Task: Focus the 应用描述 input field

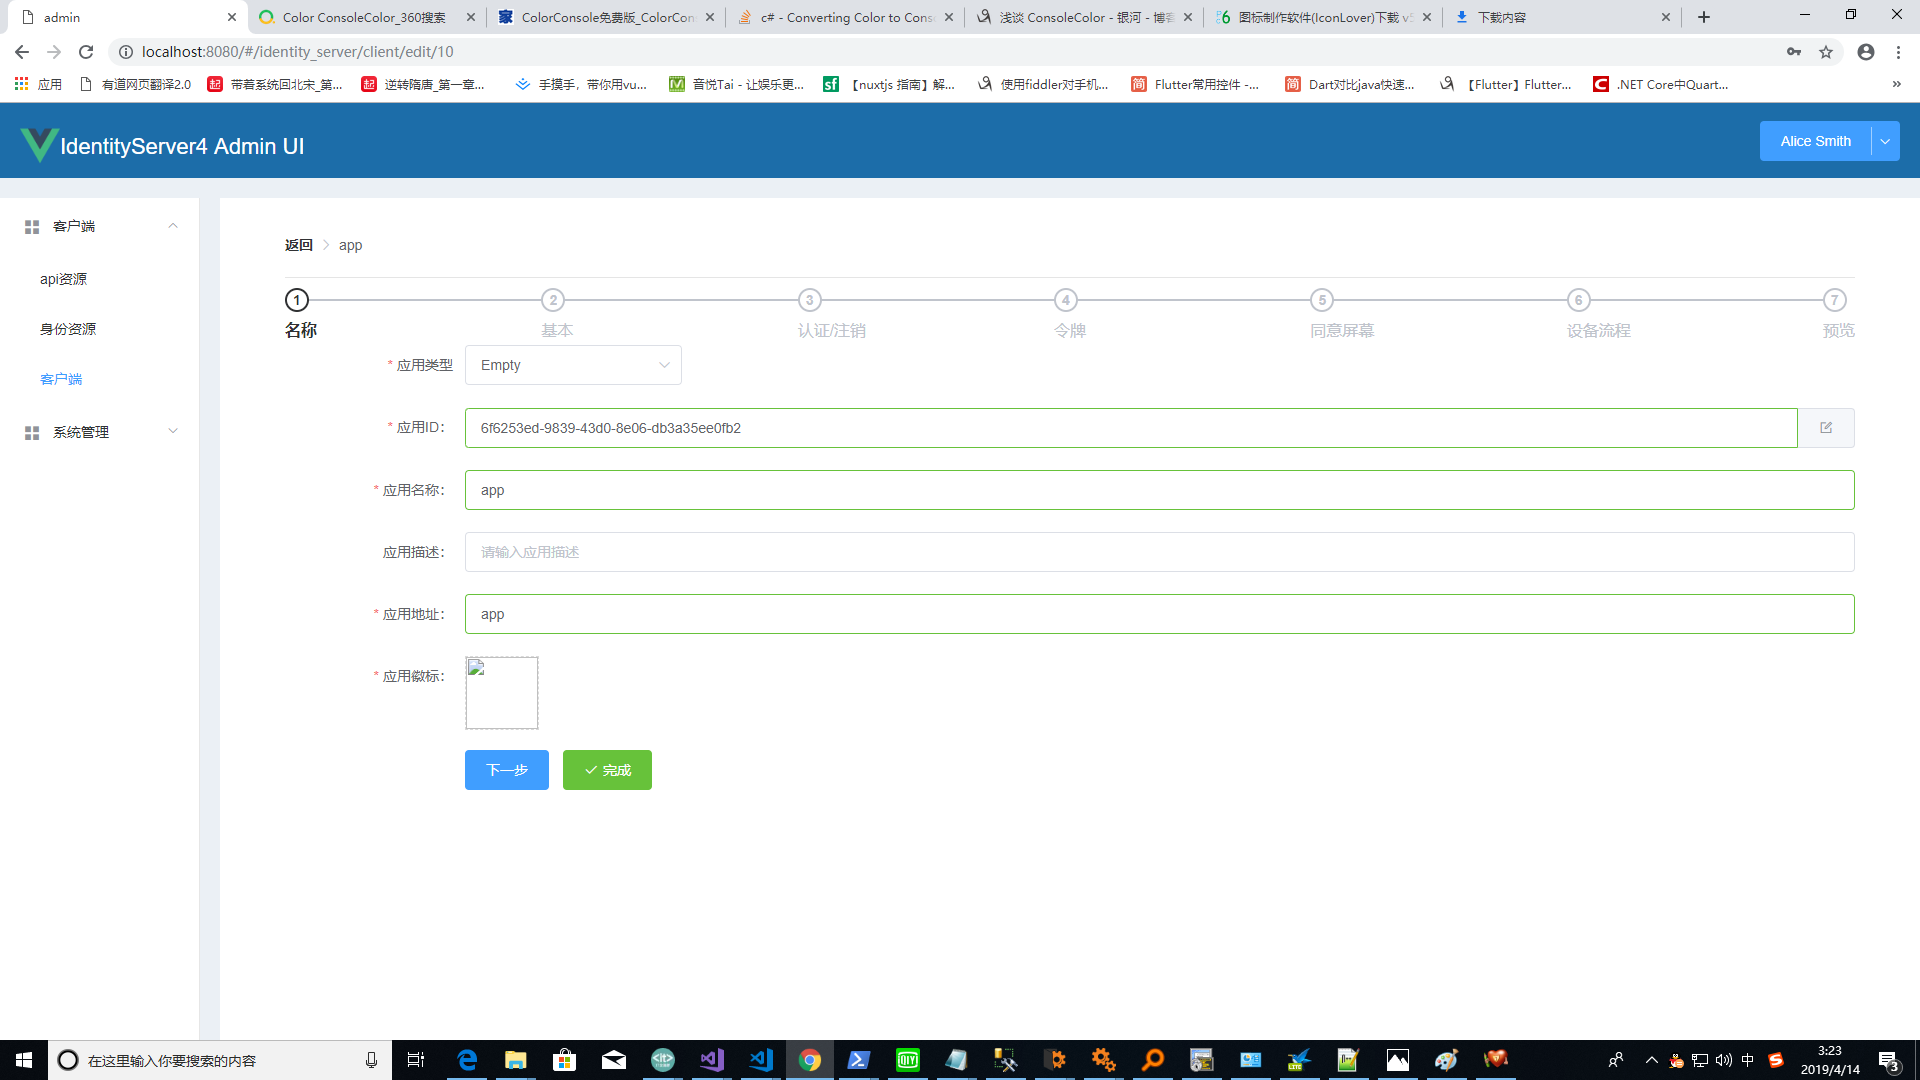Action: click(1159, 552)
